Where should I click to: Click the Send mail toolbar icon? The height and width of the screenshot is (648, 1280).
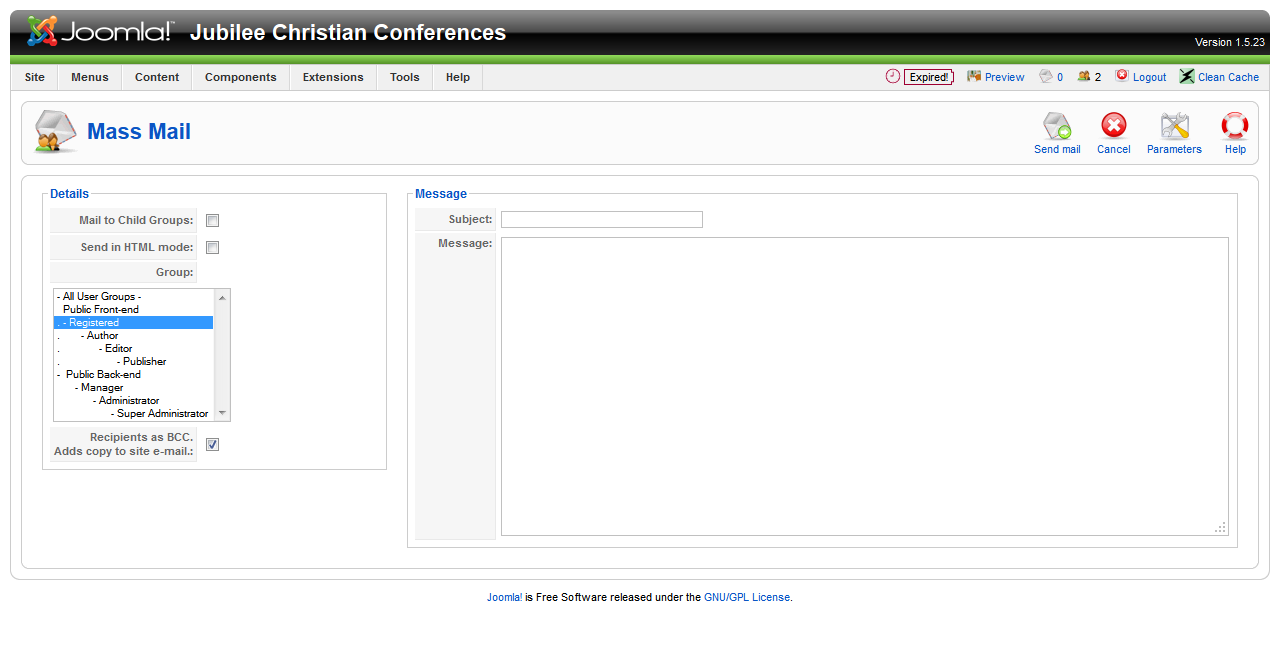click(1057, 126)
